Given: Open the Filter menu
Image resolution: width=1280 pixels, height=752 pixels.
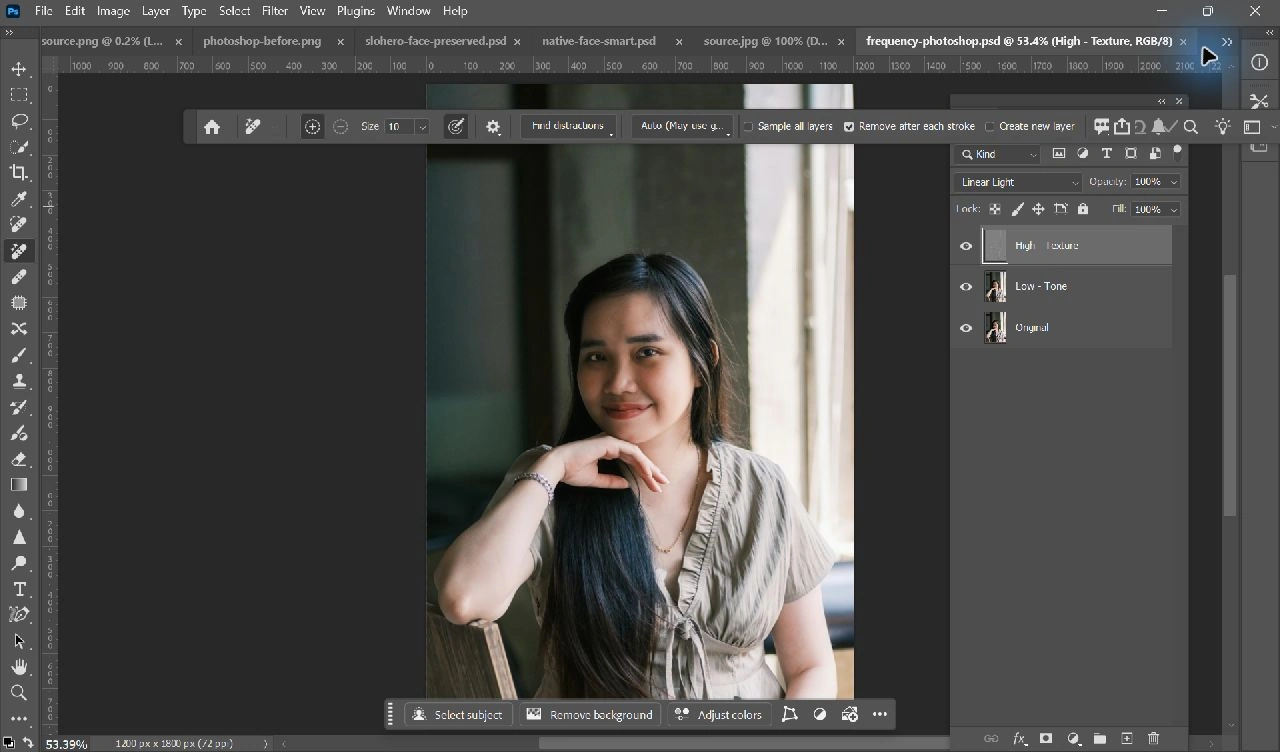Looking at the screenshot, I should [275, 11].
